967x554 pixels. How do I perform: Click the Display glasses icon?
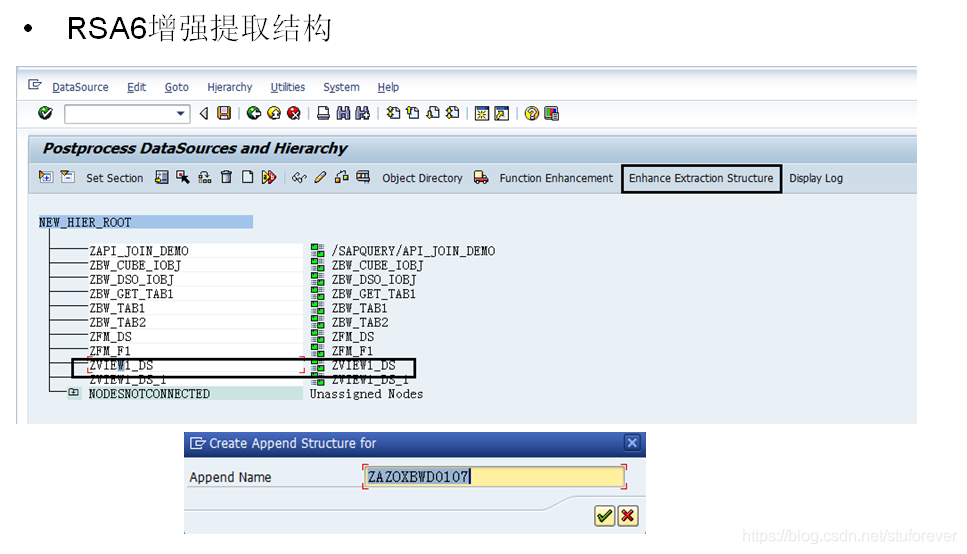tap(299, 178)
